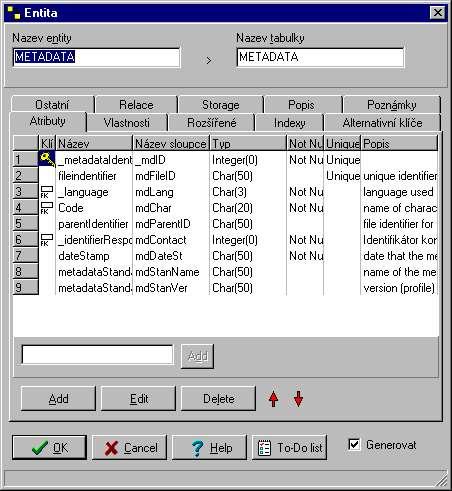Click the Cancel button

point(129,448)
